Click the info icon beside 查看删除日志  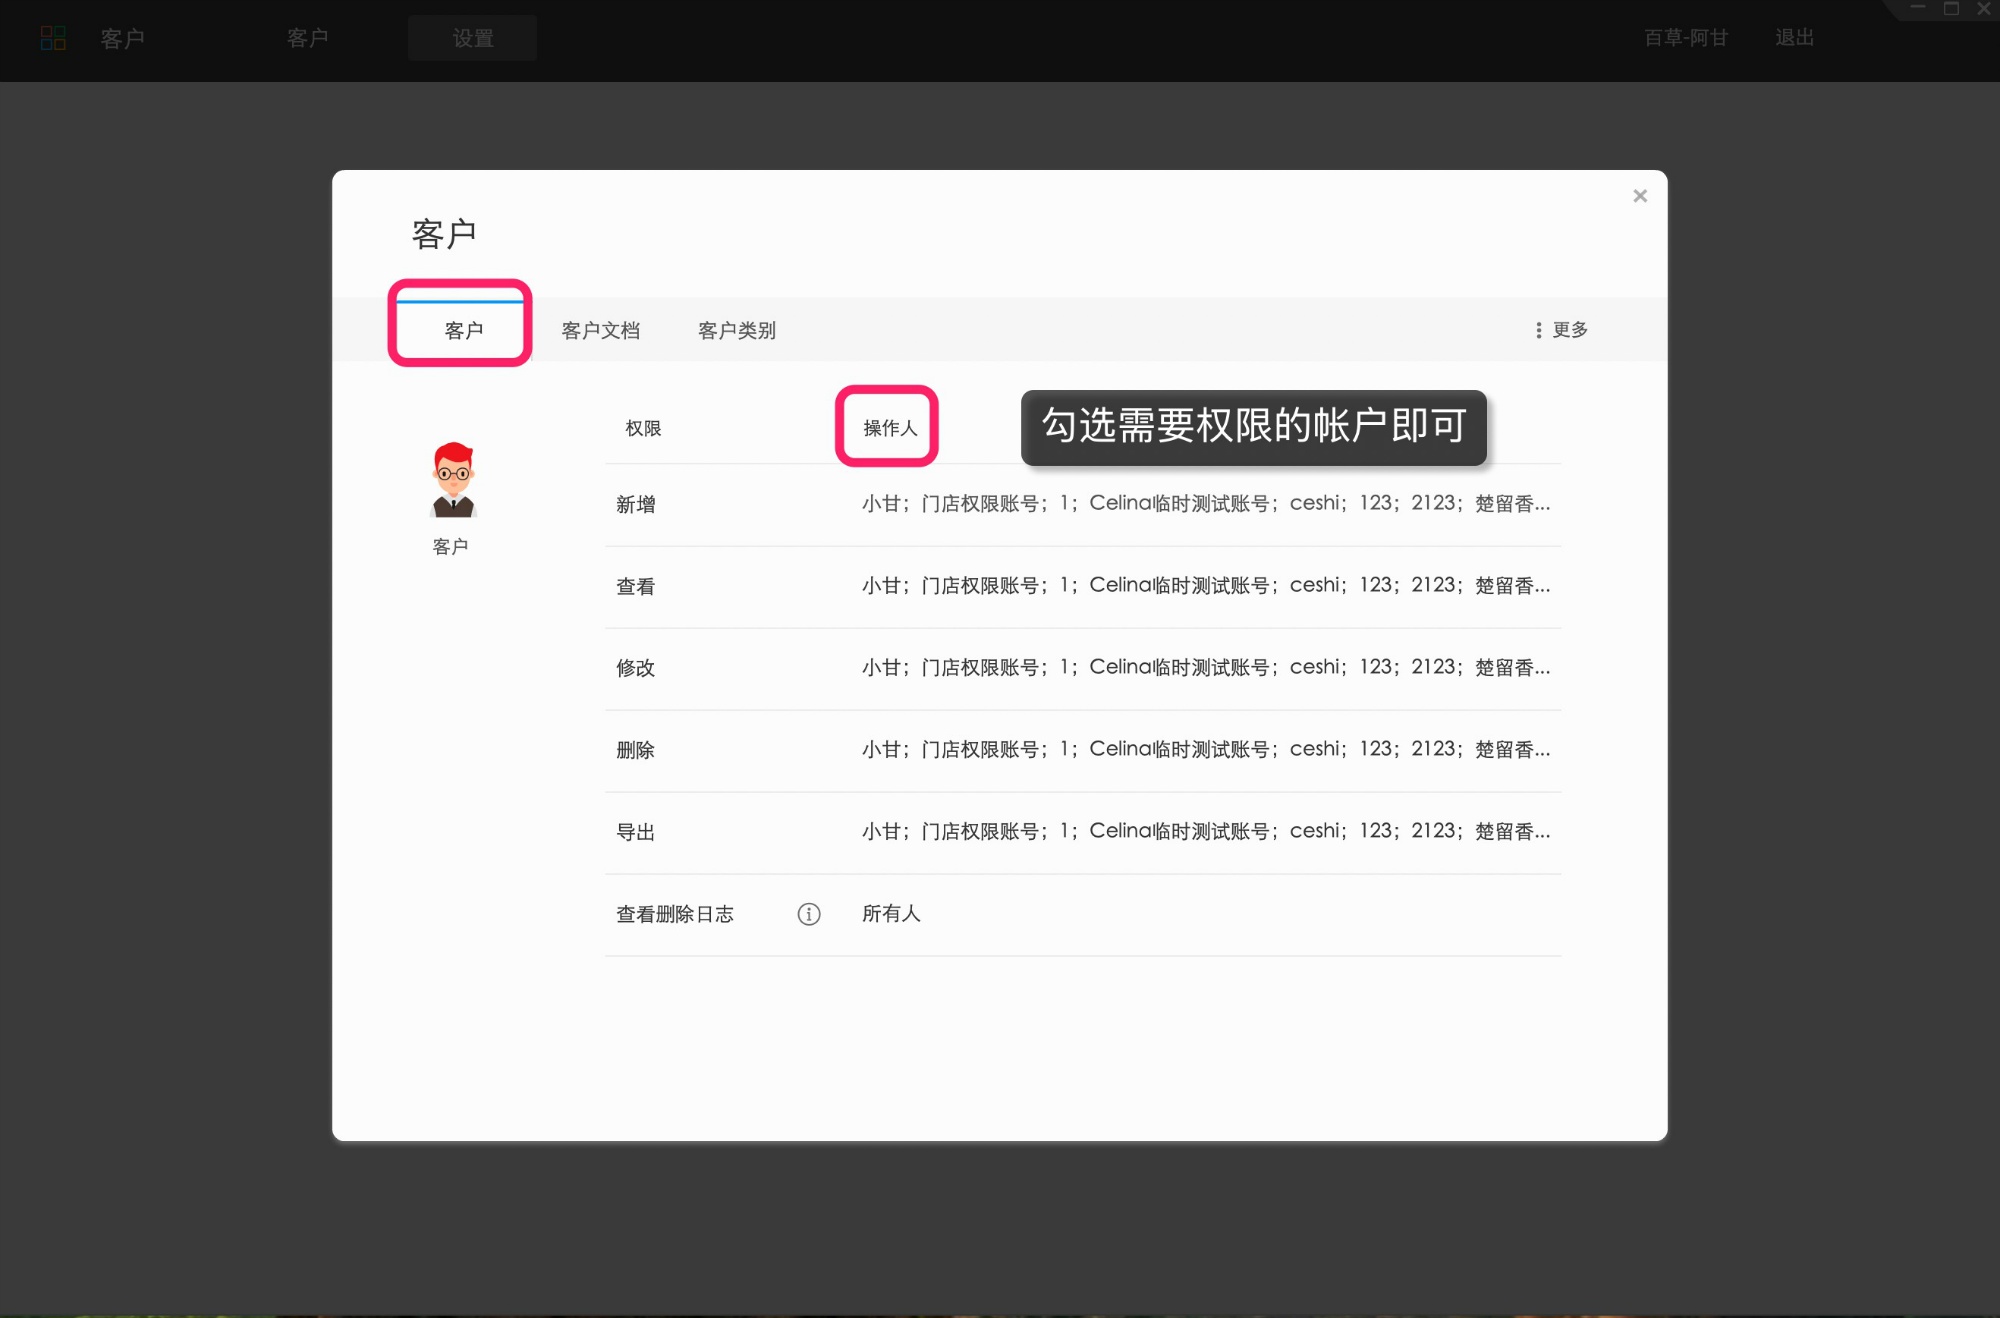pyautogui.click(x=809, y=914)
